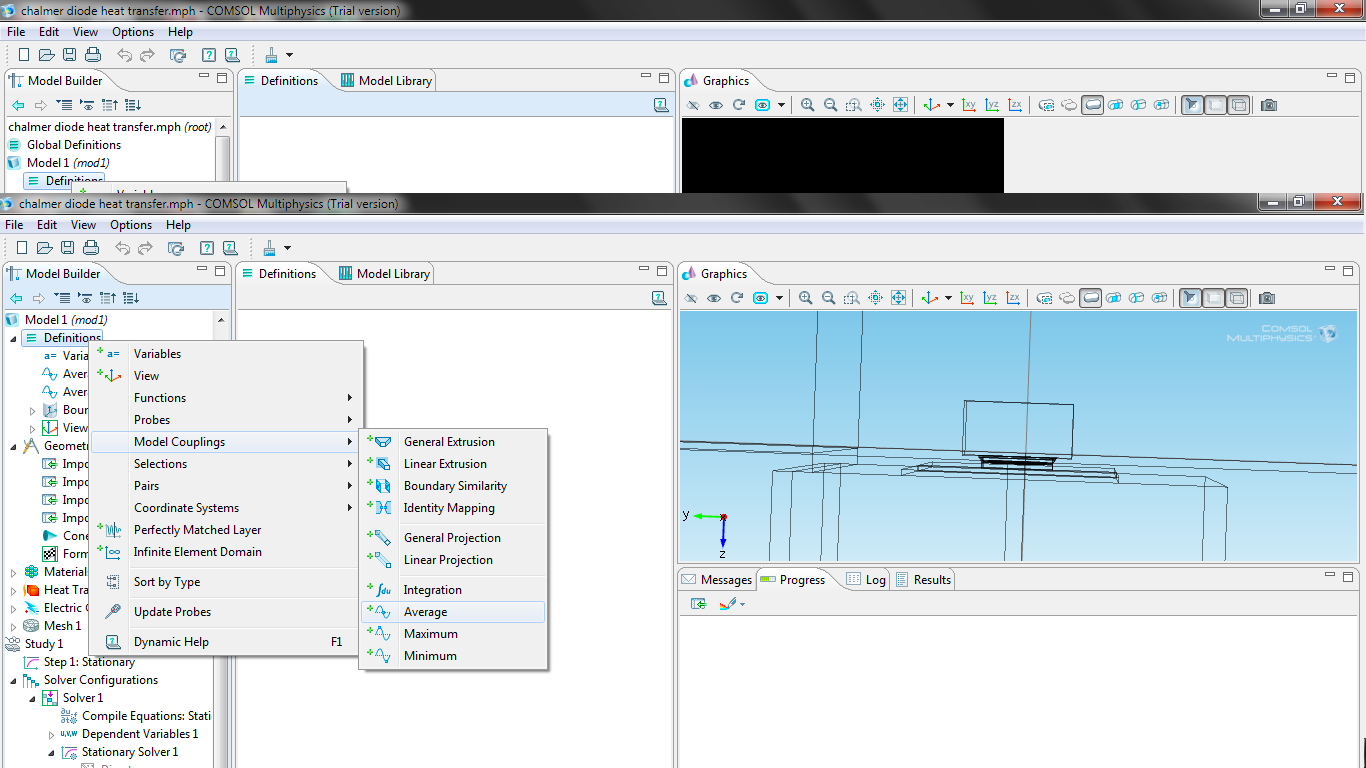This screenshot has height=768, width=1366.
Task: Maximize front Graphics panel with its square icon
Action: 1350,270
